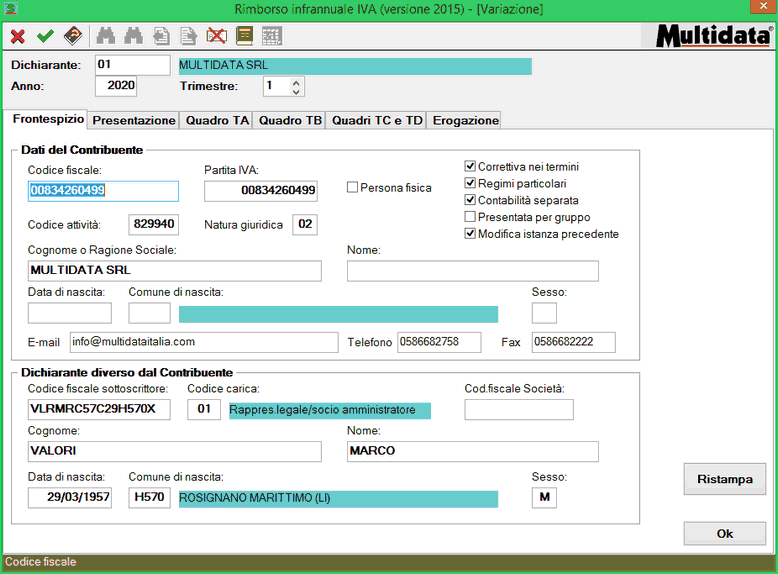778x574 pixels.
Task: Click the Codice fiscale contribuente field
Action: pyautogui.click(x=103, y=191)
